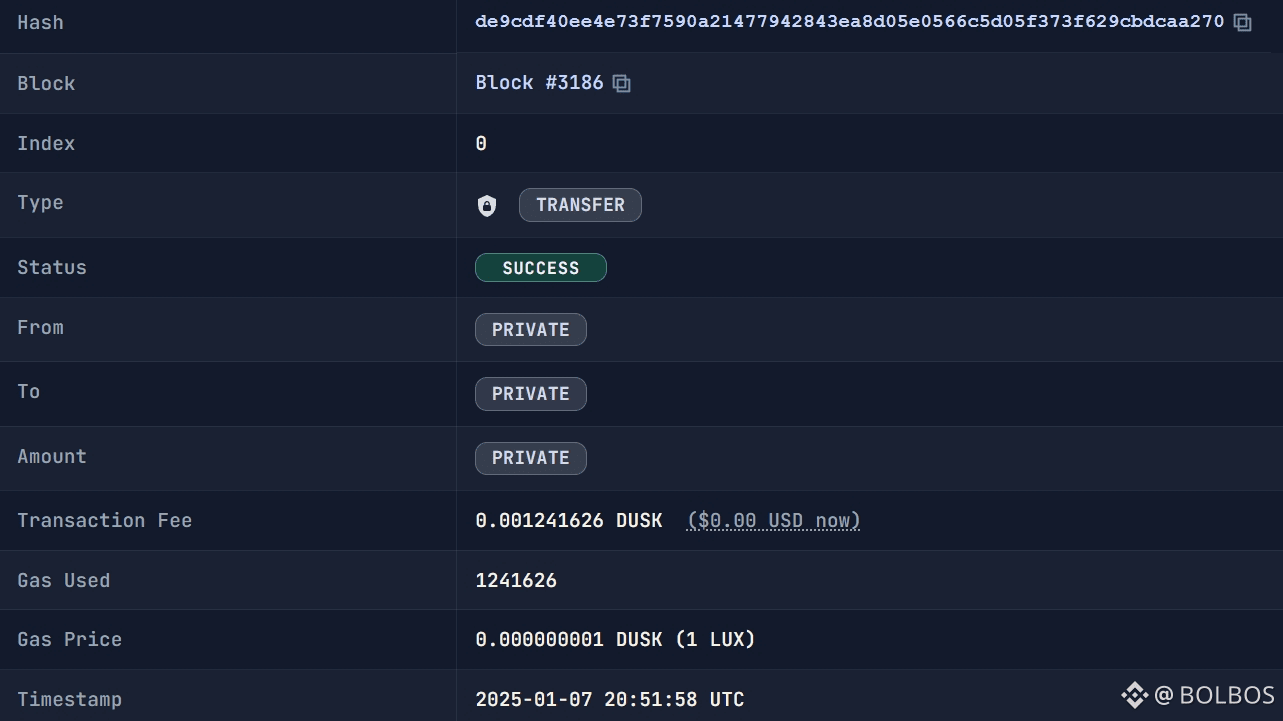Screen dimensions: 1283x721
Task: Click the TRANSFER type badge
Action: (x=580, y=205)
